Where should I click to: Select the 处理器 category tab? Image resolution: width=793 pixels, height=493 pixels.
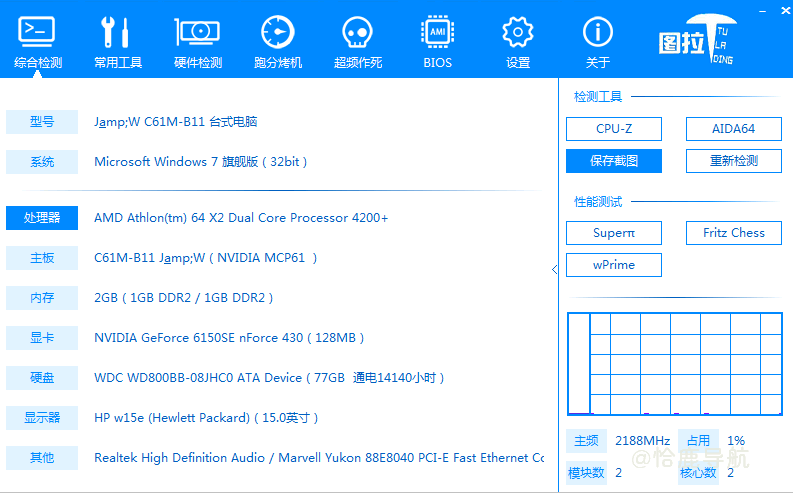point(42,218)
